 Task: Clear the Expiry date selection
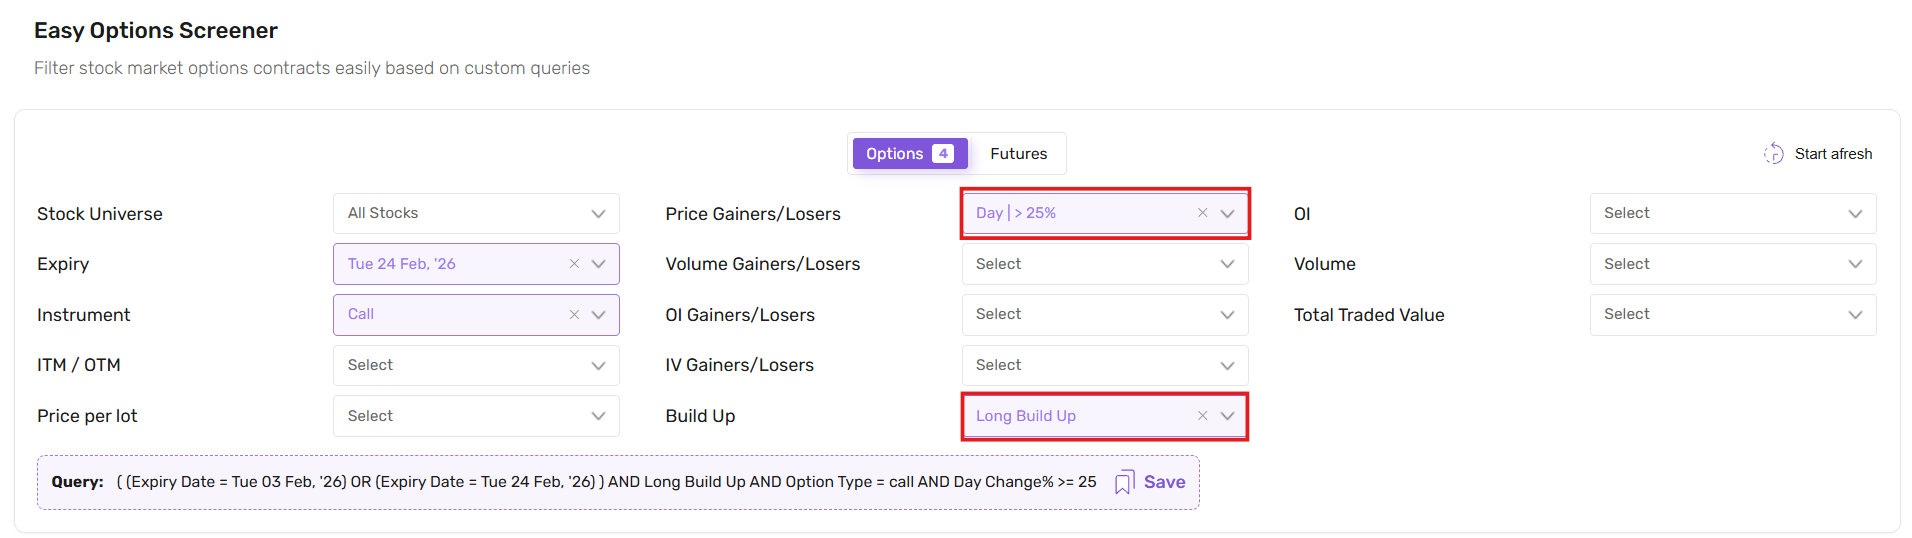pos(574,264)
